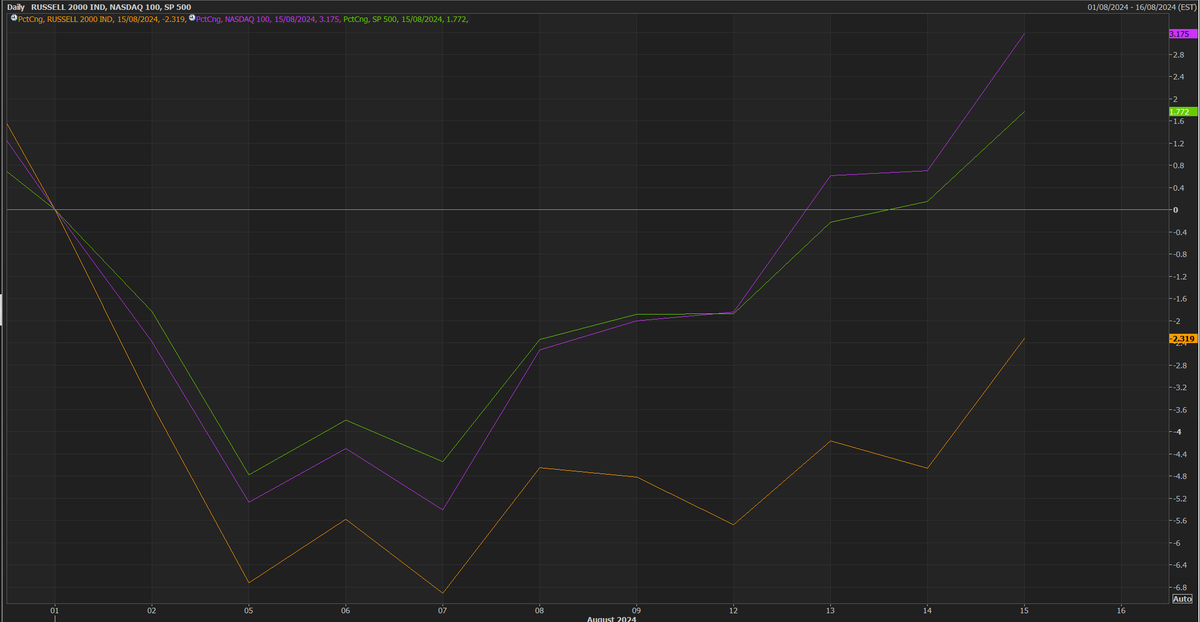The height and width of the screenshot is (622, 1200).
Task: Click the 01 date label on x-axis
Action: 55,609
